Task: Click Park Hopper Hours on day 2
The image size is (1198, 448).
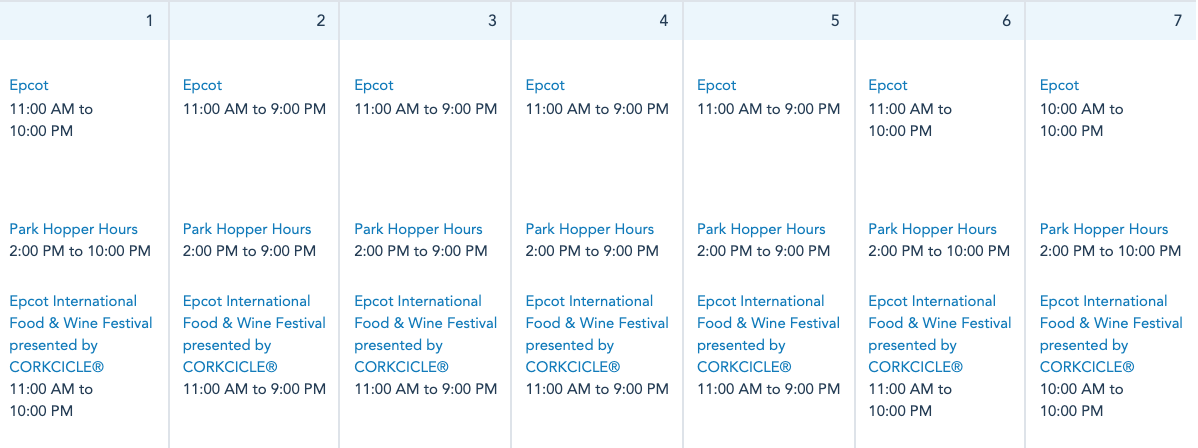Action: (x=247, y=230)
